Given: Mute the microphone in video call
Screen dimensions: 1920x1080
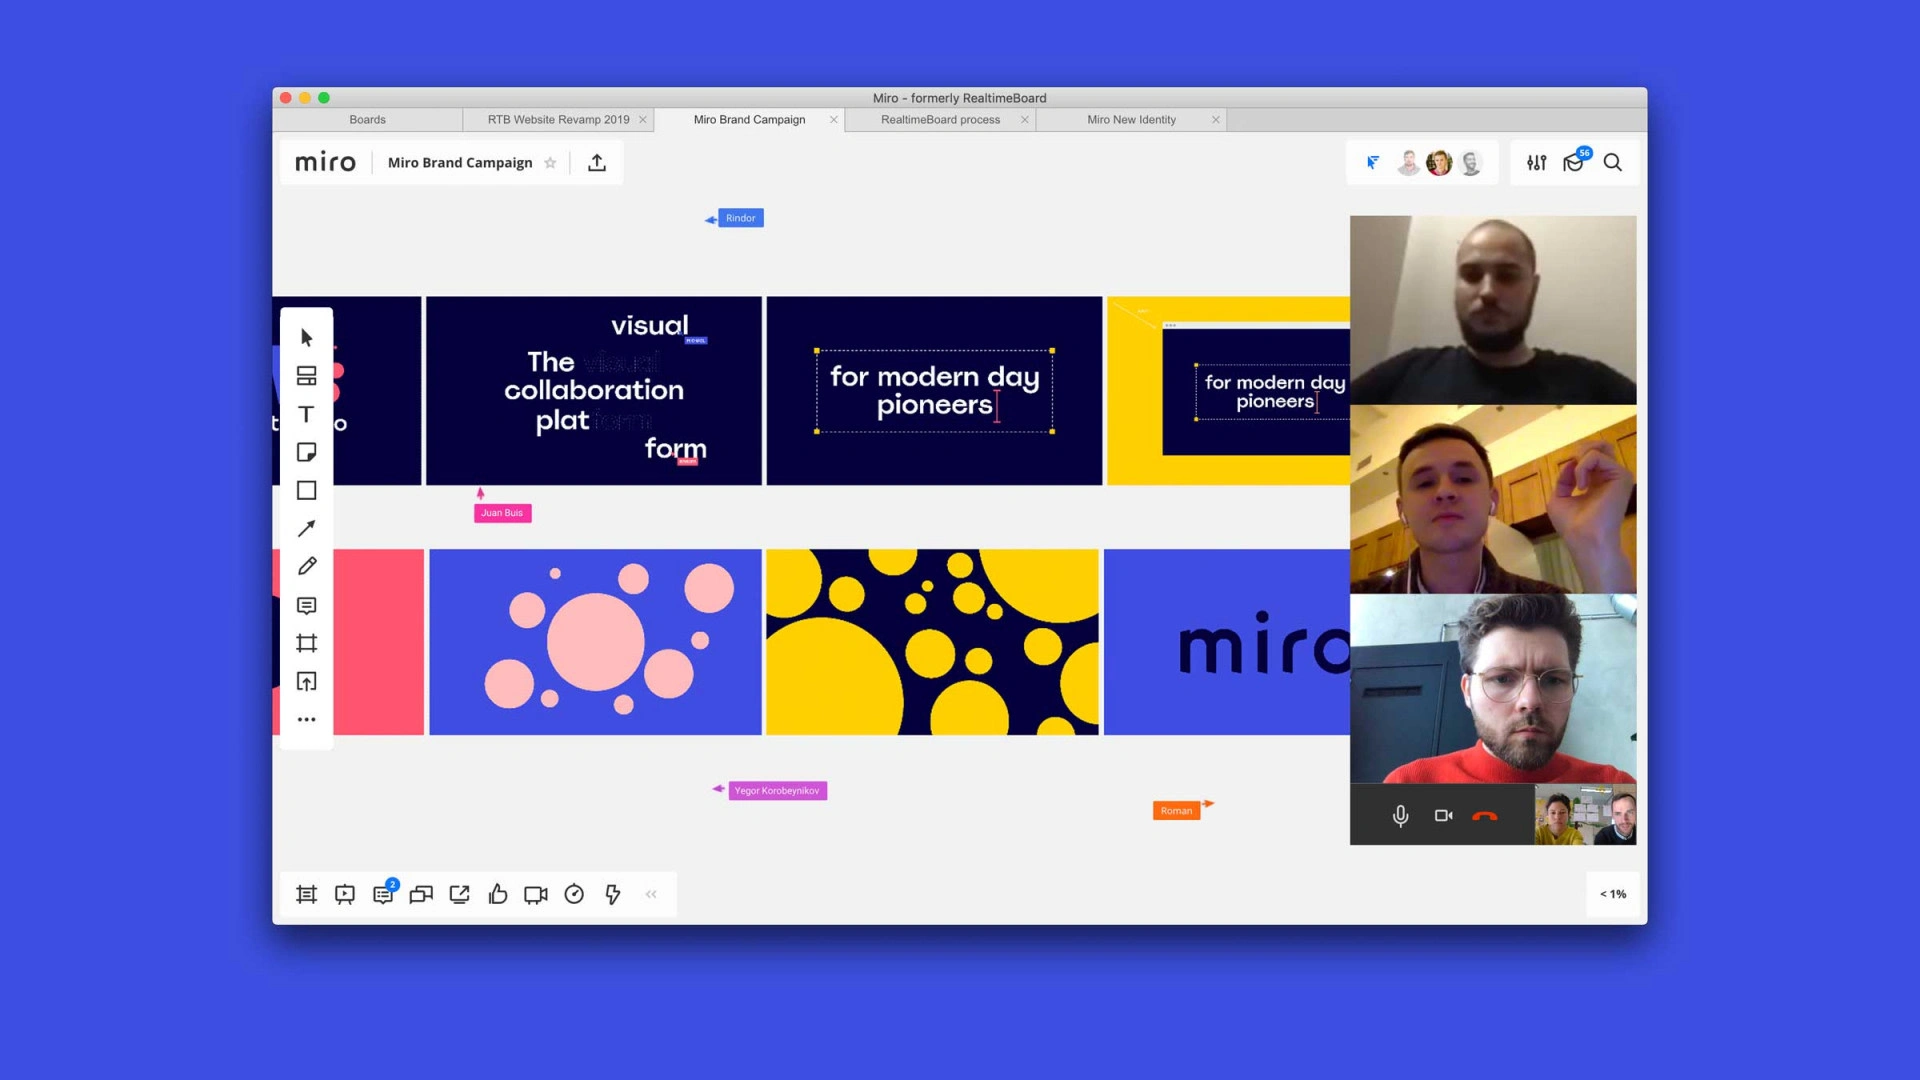Looking at the screenshot, I should coord(1400,815).
